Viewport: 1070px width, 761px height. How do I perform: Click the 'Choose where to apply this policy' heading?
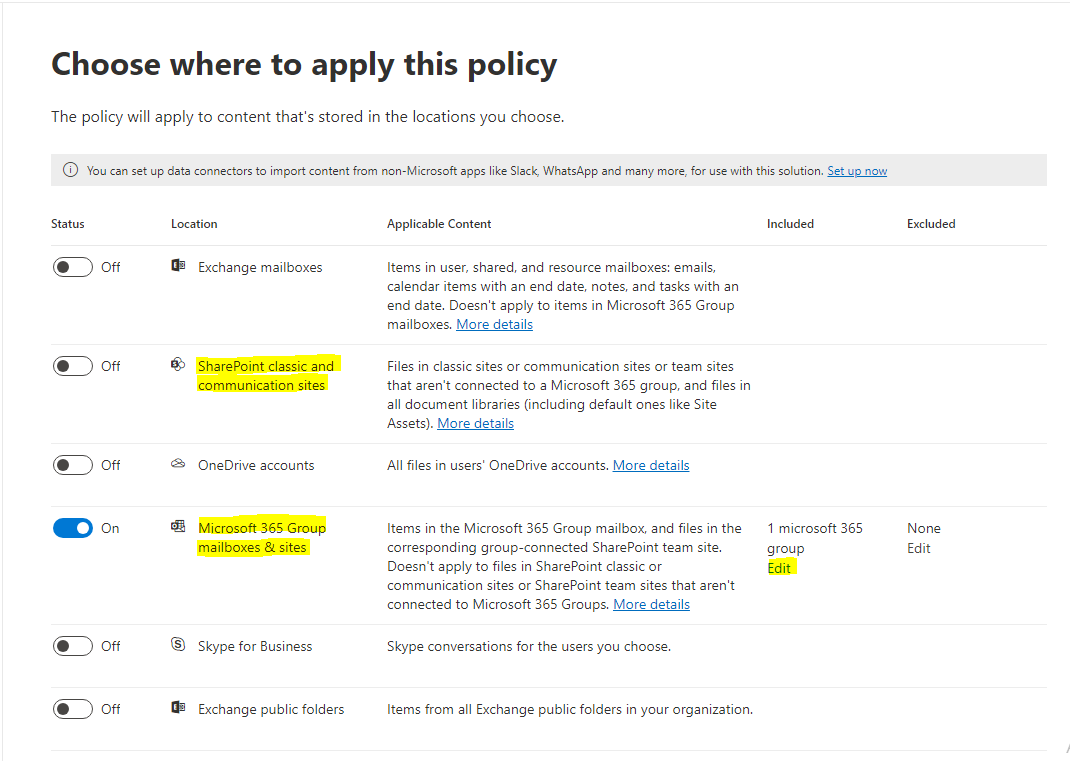tap(304, 64)
